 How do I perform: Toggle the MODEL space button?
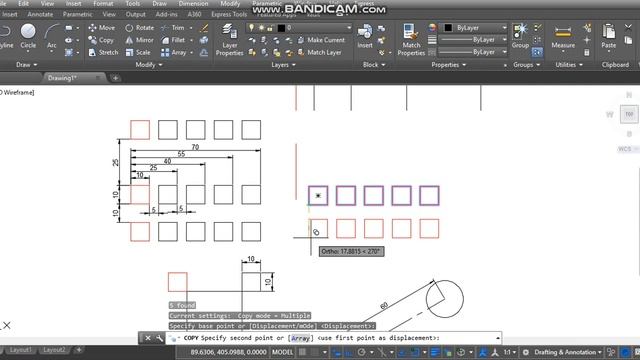[x=282, y=352]
